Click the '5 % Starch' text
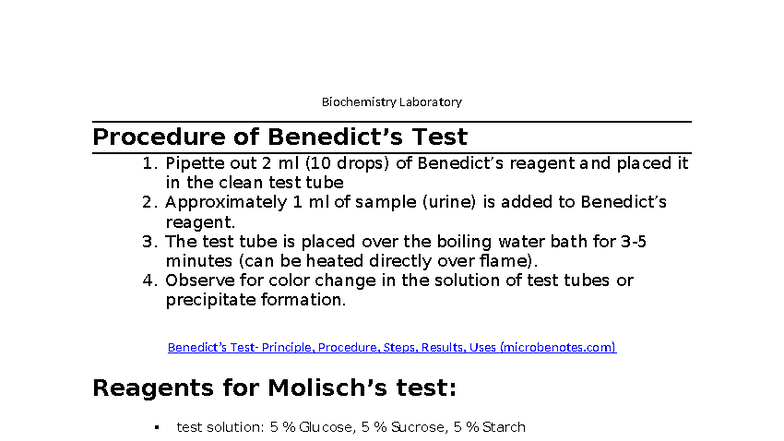 click(490, 427)
